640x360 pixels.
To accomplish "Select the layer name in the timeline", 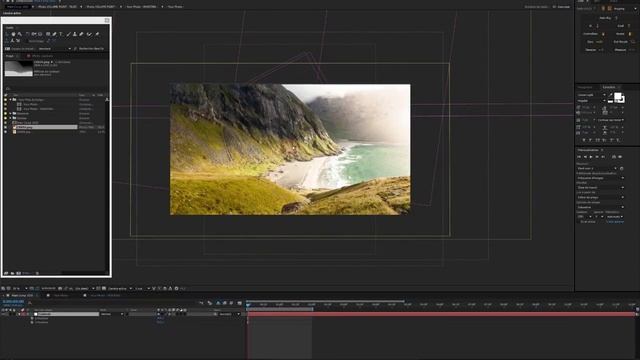I will [67, 314].
